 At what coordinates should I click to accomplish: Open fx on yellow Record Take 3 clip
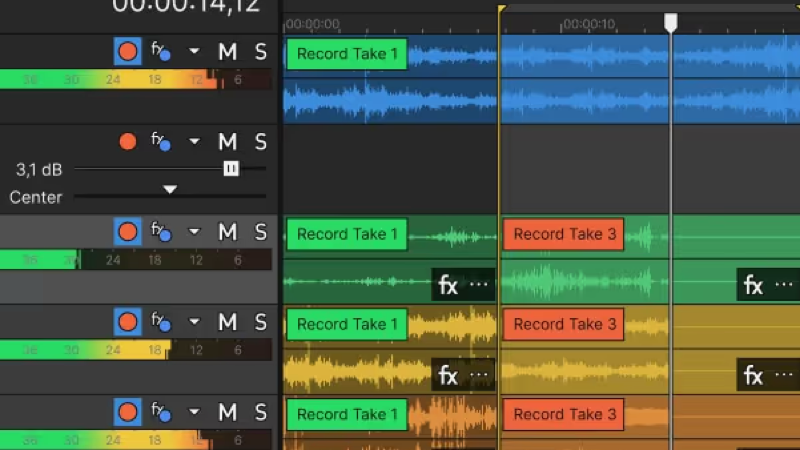point(753,376)
